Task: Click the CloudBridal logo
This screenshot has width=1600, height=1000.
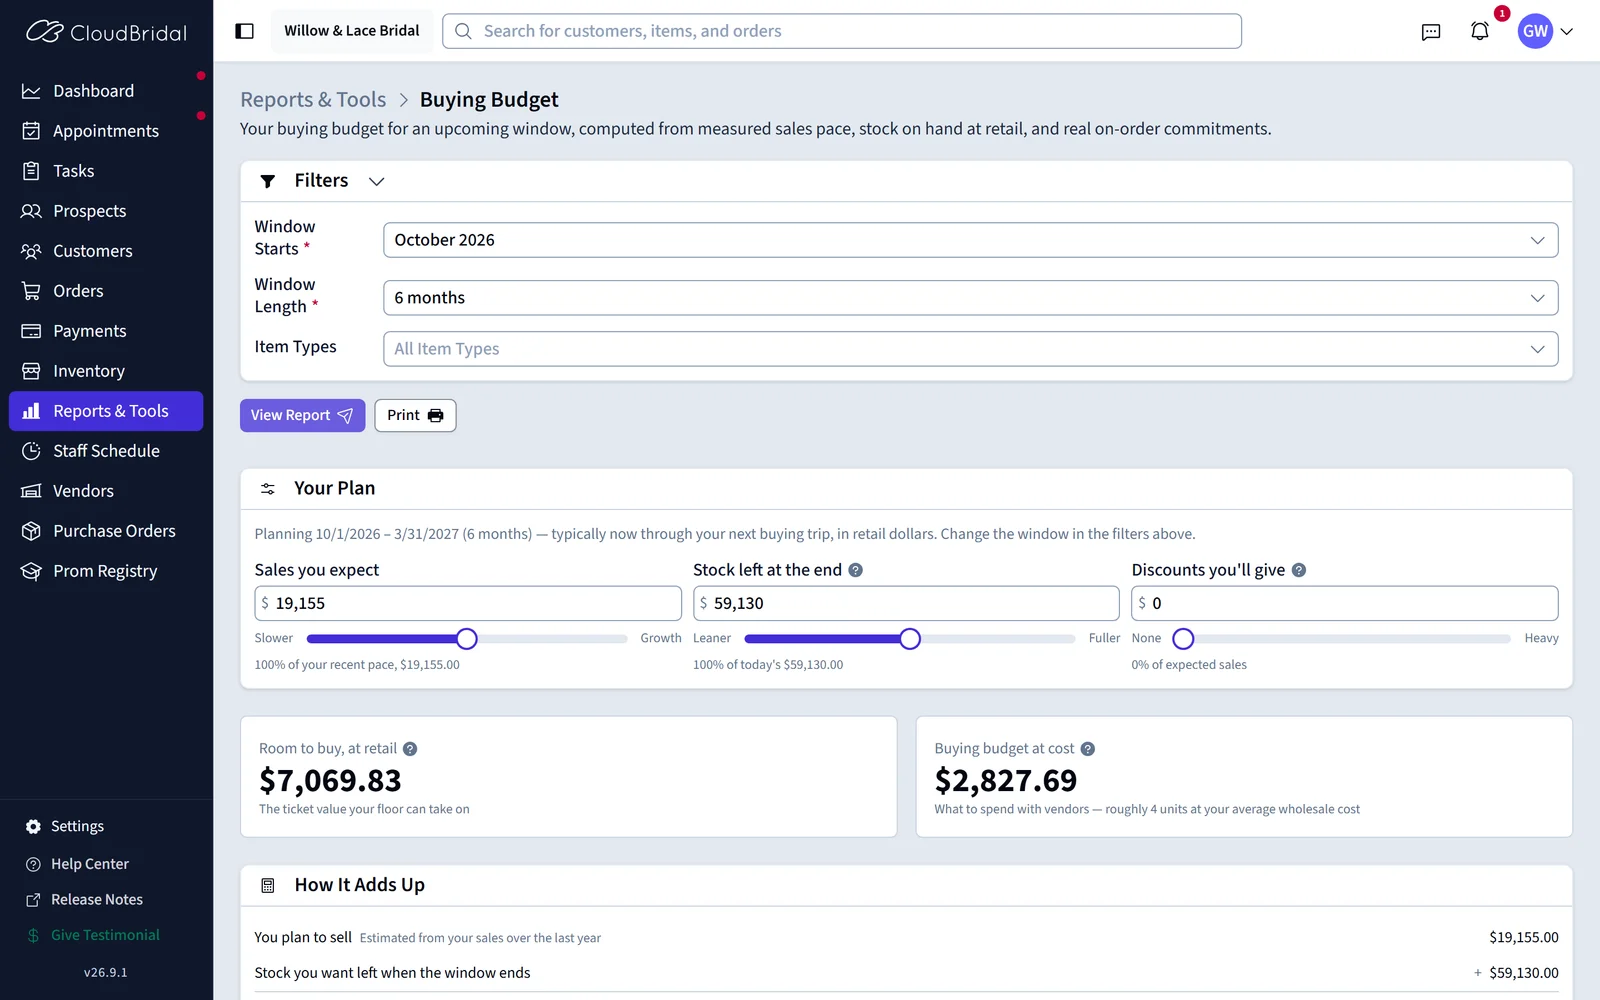Action: click(106, 32)
